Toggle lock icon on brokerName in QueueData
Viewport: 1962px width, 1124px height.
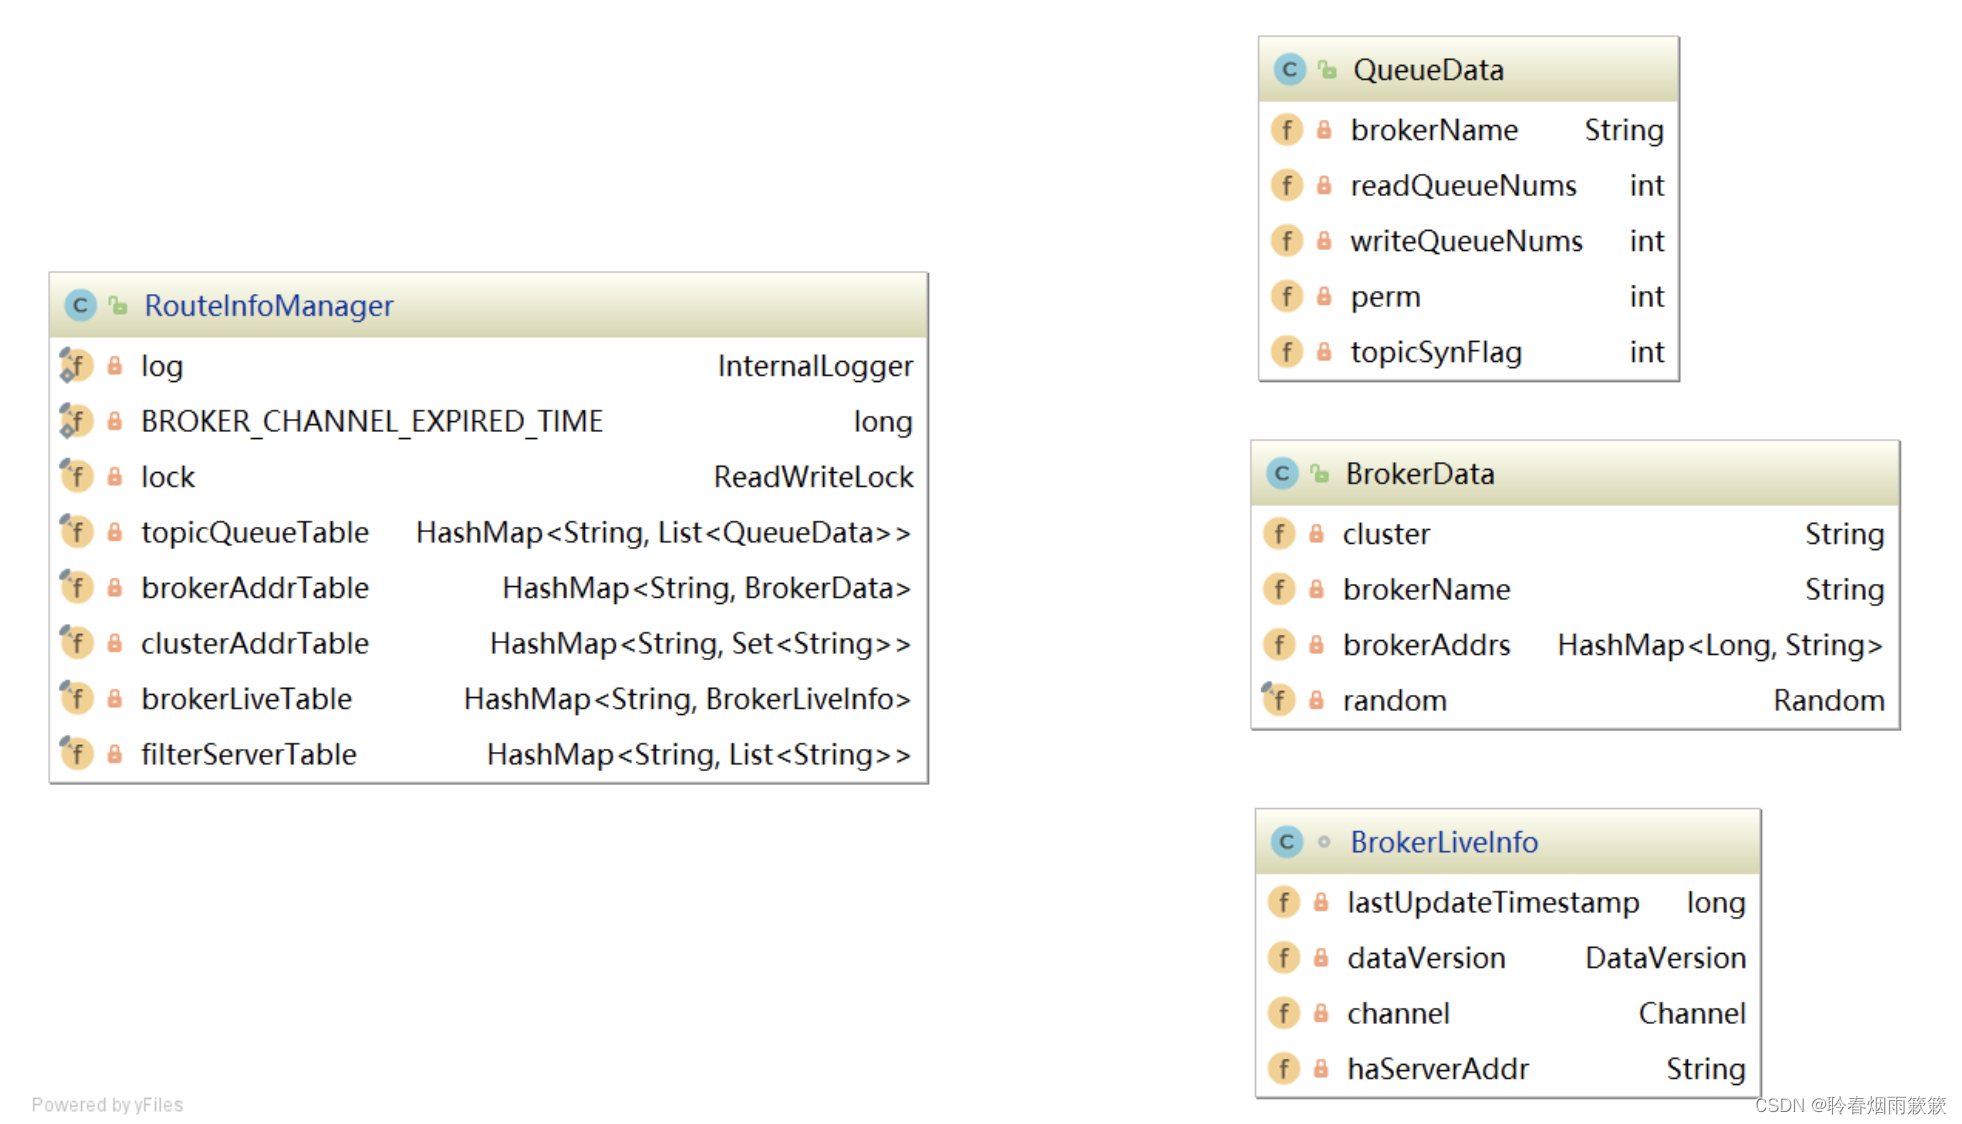coord(1327,128)
